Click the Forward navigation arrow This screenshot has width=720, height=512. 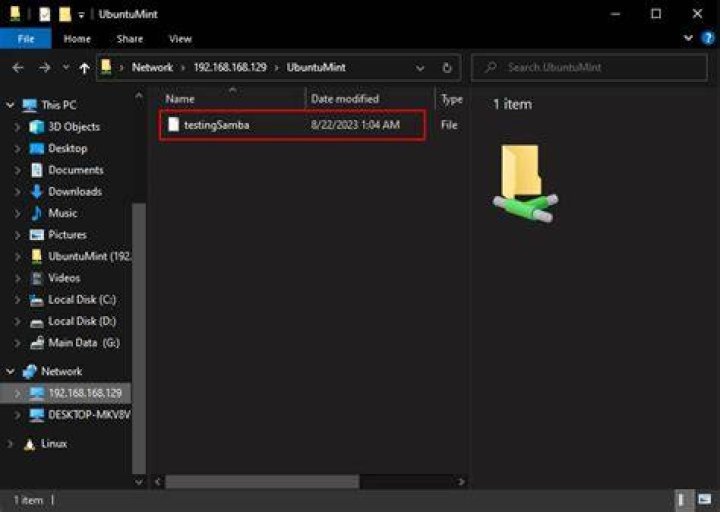(x=45, y=68)
